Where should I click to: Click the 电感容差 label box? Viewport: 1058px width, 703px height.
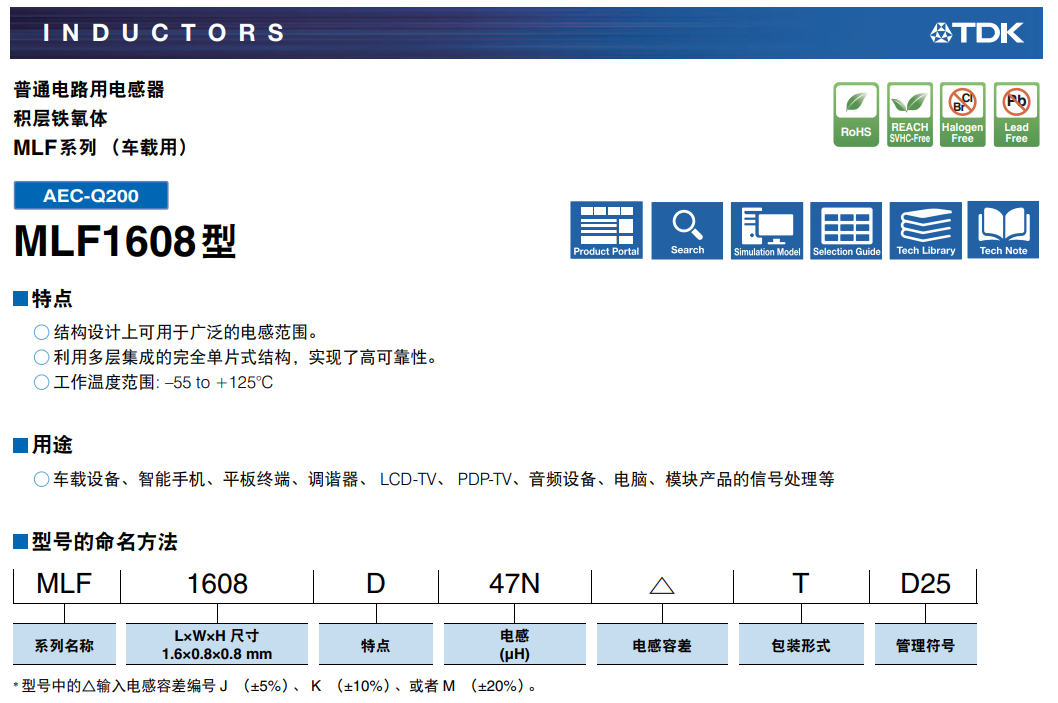662,645
